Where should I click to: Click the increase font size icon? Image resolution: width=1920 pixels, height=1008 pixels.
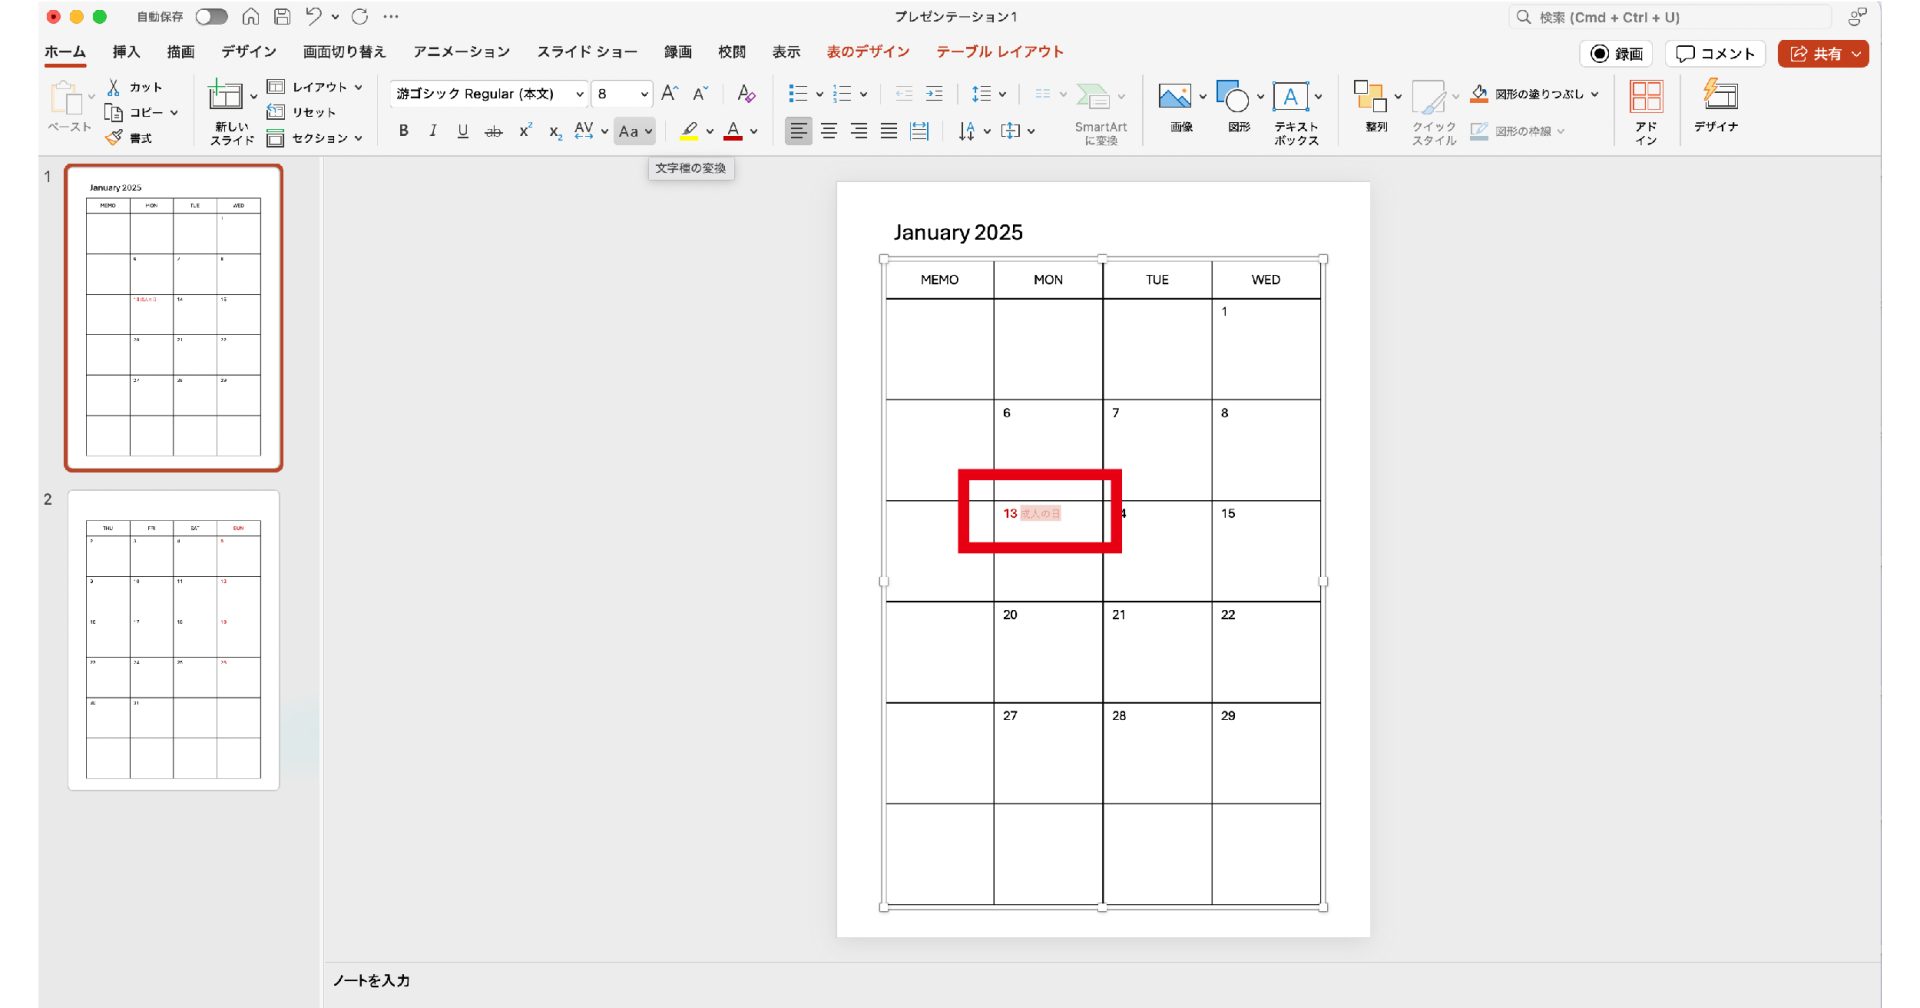(670, 93)
